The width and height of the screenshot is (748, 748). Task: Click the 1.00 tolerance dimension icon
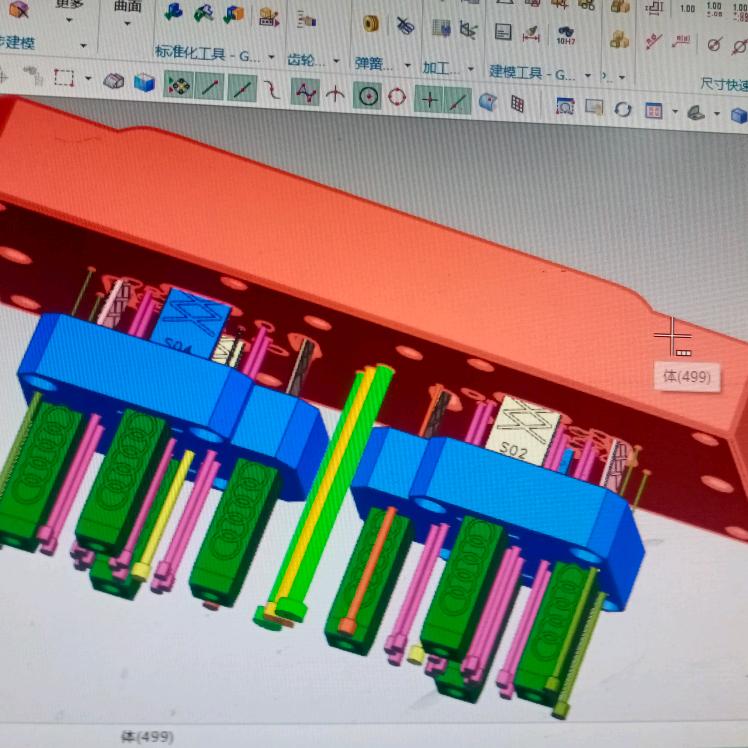pos(714,10)
